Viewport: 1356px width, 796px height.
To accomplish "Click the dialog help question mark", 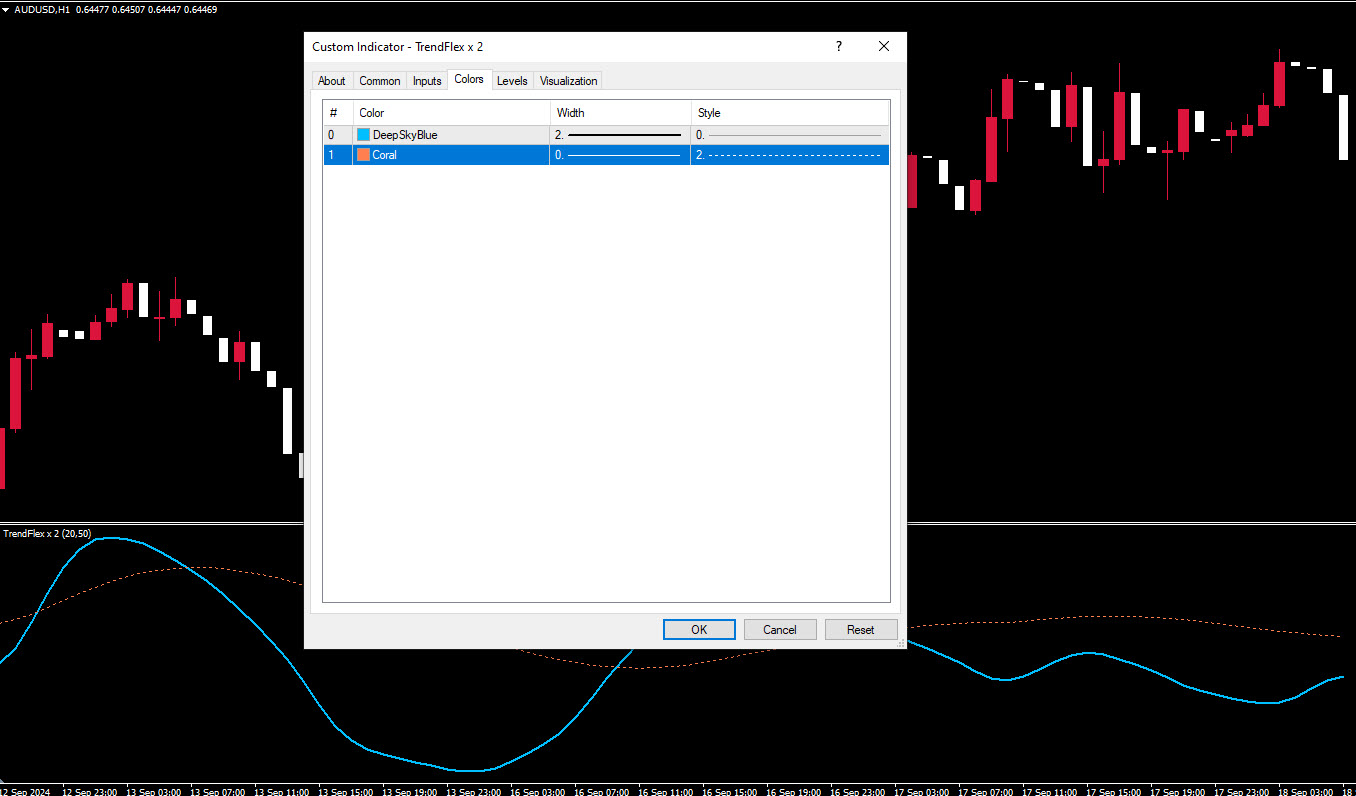I will [839, 46].
